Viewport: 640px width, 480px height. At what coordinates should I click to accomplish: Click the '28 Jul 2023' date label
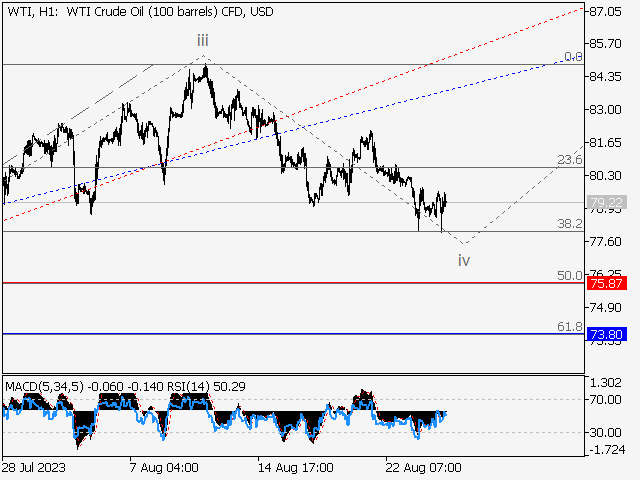coord(33,467)
